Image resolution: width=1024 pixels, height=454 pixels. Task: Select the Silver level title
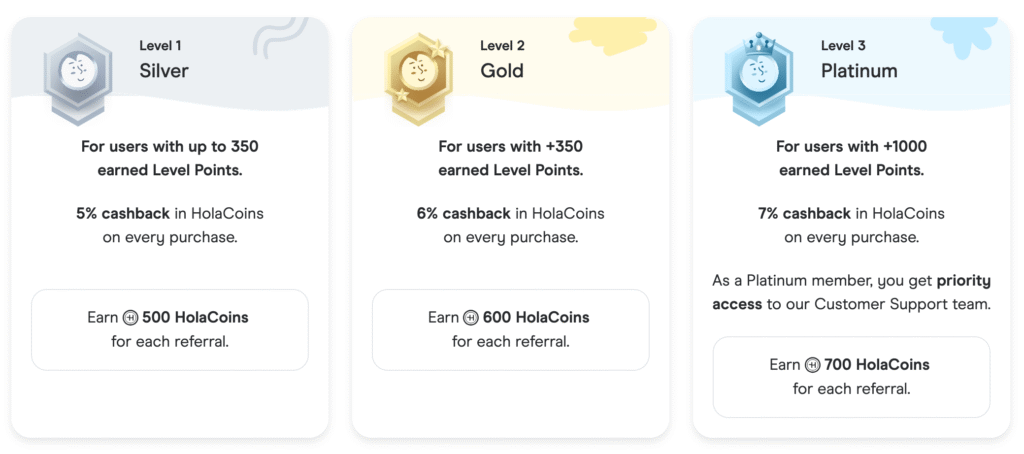[x=164, y=71]
